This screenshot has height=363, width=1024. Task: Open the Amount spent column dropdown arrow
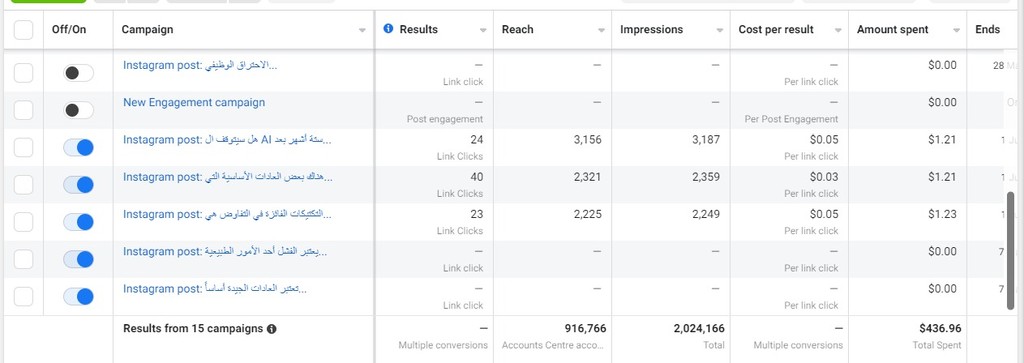tap(956, 30)
